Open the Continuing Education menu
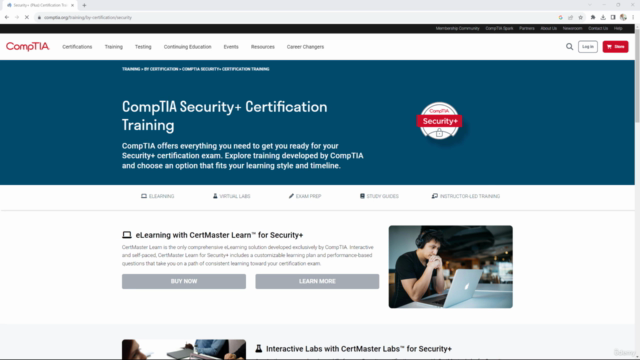Image resolution: width=640 pixels, height=360 pixels. 187,47
